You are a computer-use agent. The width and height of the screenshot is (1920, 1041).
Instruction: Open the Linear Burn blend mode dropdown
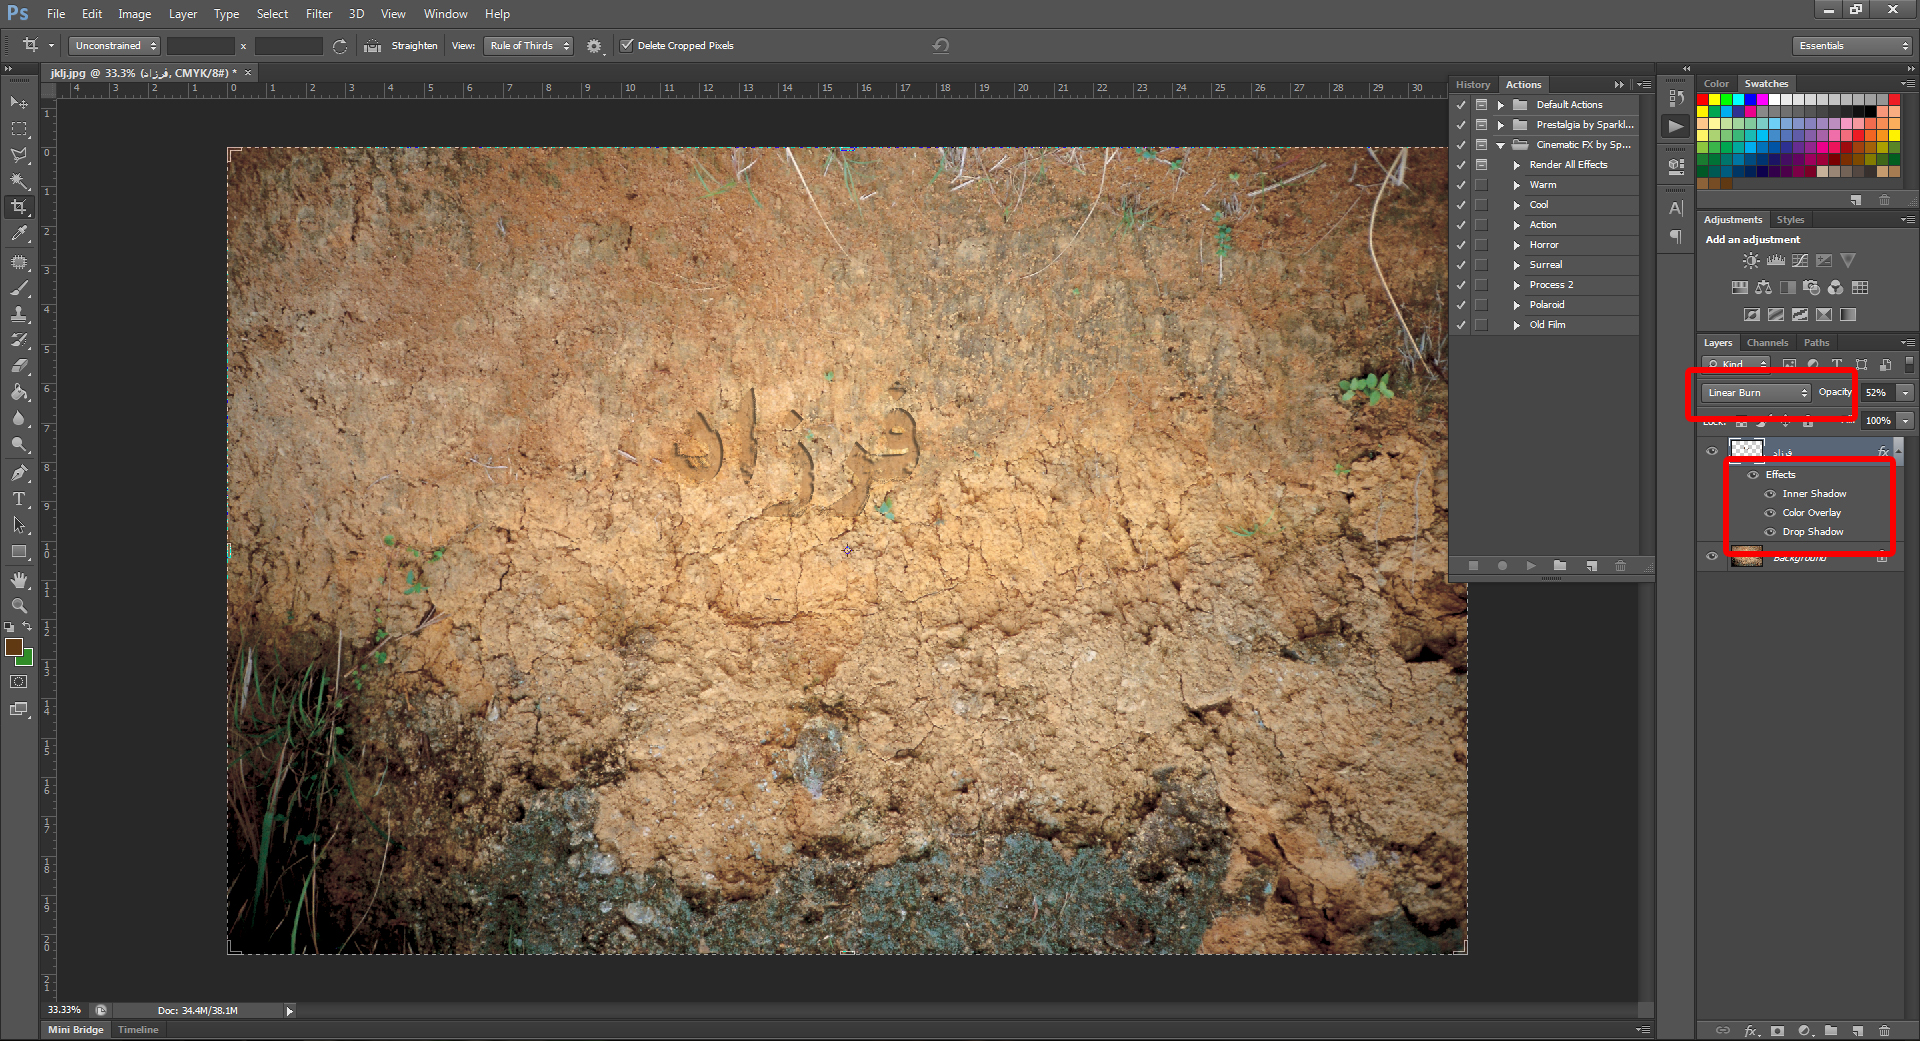(1756, 393)
